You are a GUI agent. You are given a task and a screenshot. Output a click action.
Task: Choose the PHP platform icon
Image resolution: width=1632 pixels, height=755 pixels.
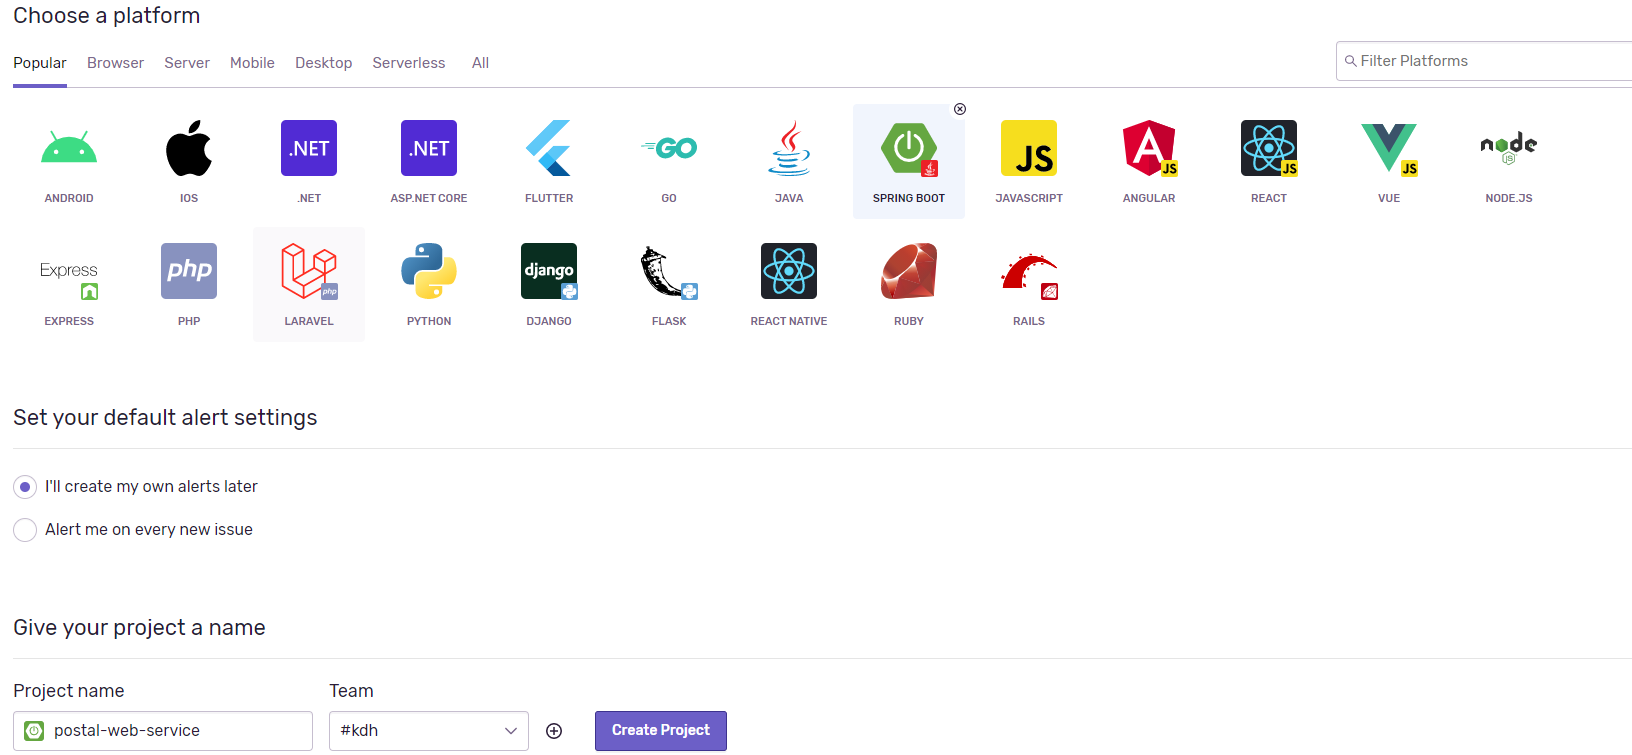click(x=189, y=271)
